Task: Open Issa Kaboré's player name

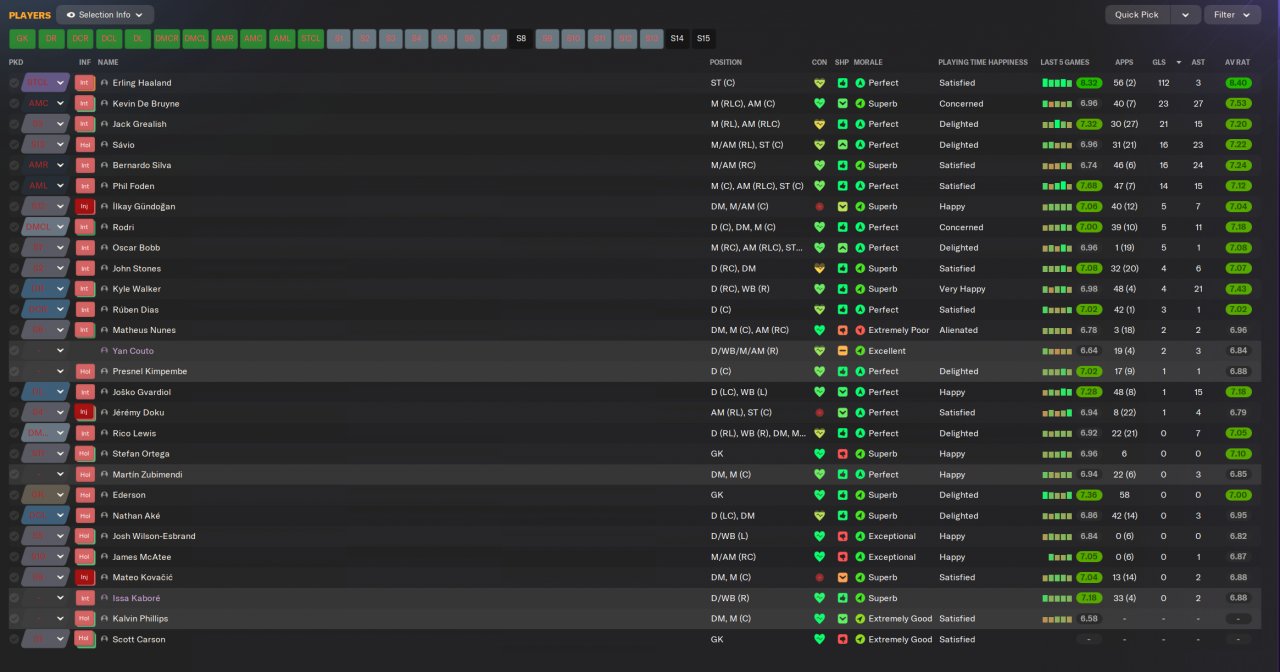Action: tap(136, 598)
